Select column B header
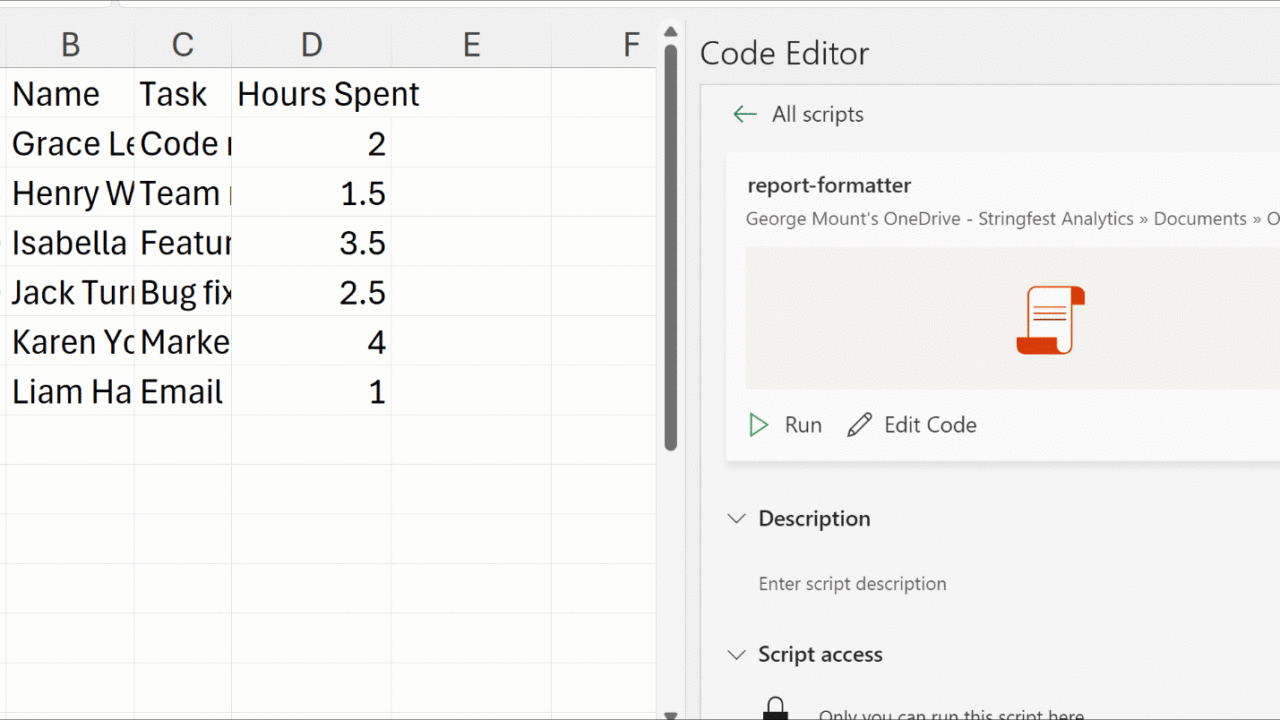1280x720 pixels. coord(70,45)
